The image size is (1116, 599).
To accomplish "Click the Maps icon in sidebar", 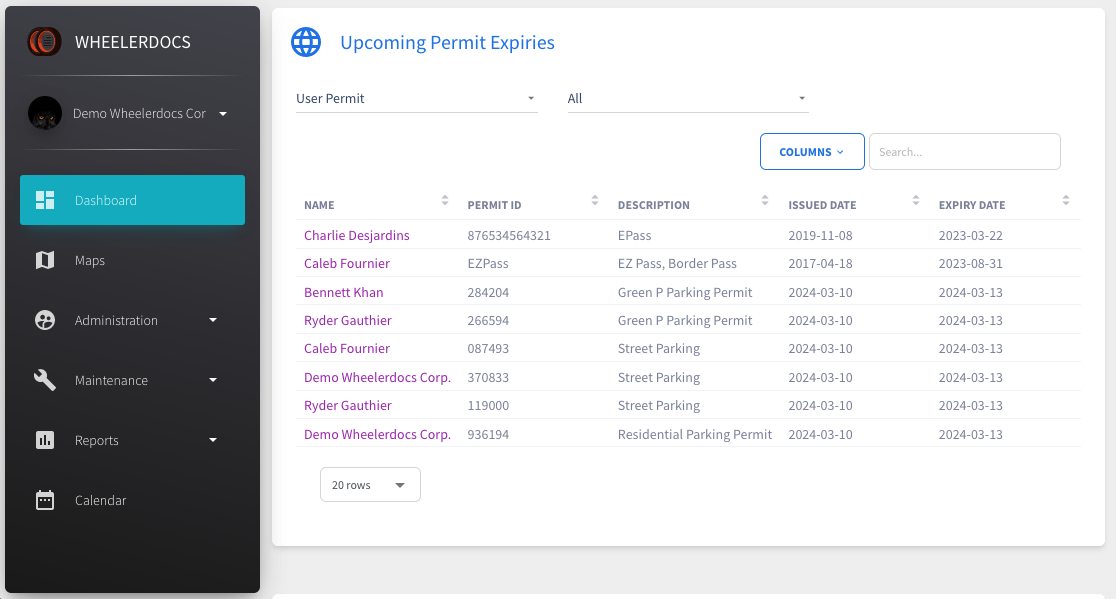I will pyautogui.click(x=45, y=260).
